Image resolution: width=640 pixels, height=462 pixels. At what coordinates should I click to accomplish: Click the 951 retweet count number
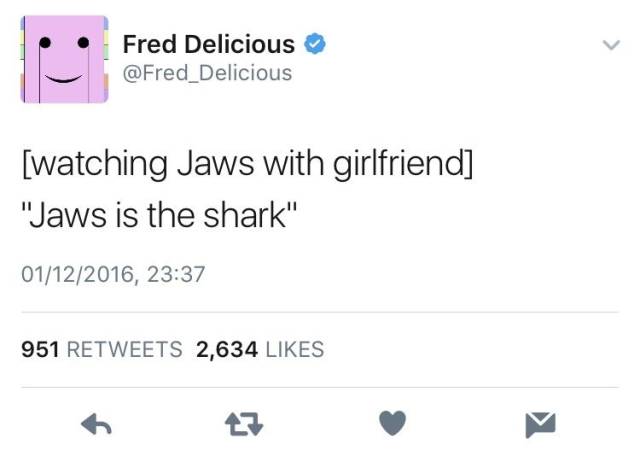coord(40,349)
